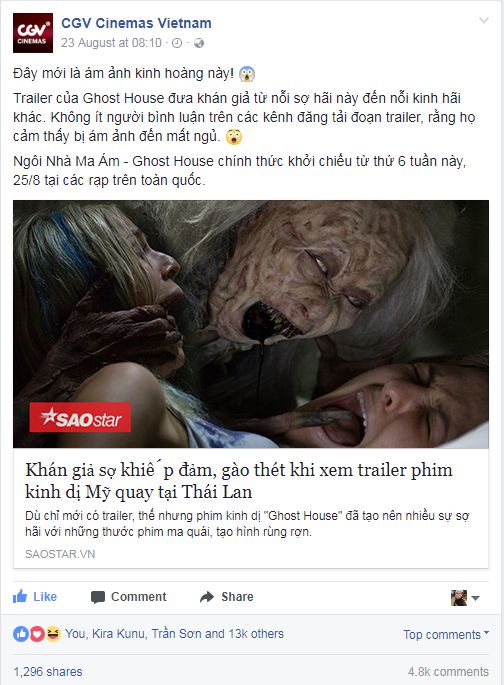The image size is (504, 685).
Task: Expand the post options chevron menu
Action: click(x=483, y=20)
